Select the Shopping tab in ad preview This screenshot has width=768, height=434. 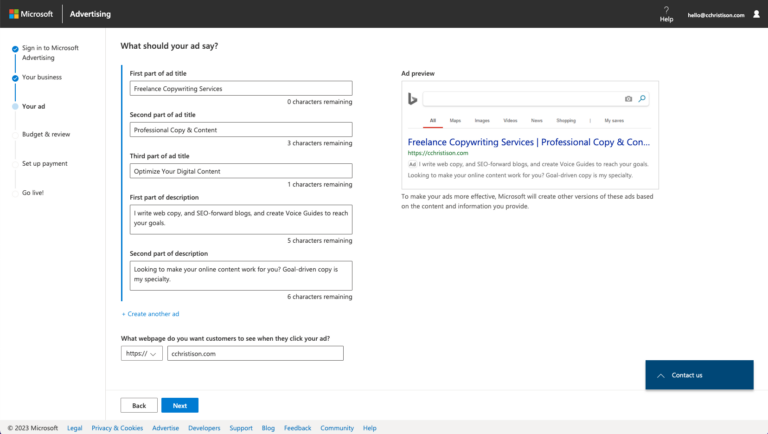pyautogui.click(x=566, y=121)
